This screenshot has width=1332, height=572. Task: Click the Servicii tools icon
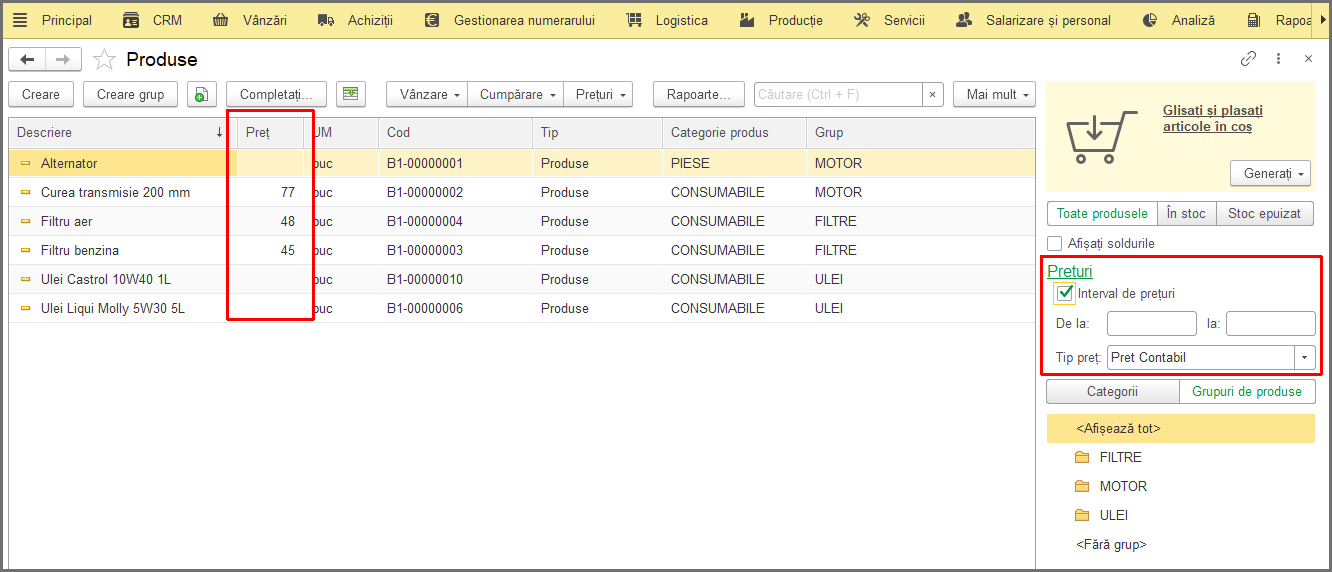[x=862, y=20]
